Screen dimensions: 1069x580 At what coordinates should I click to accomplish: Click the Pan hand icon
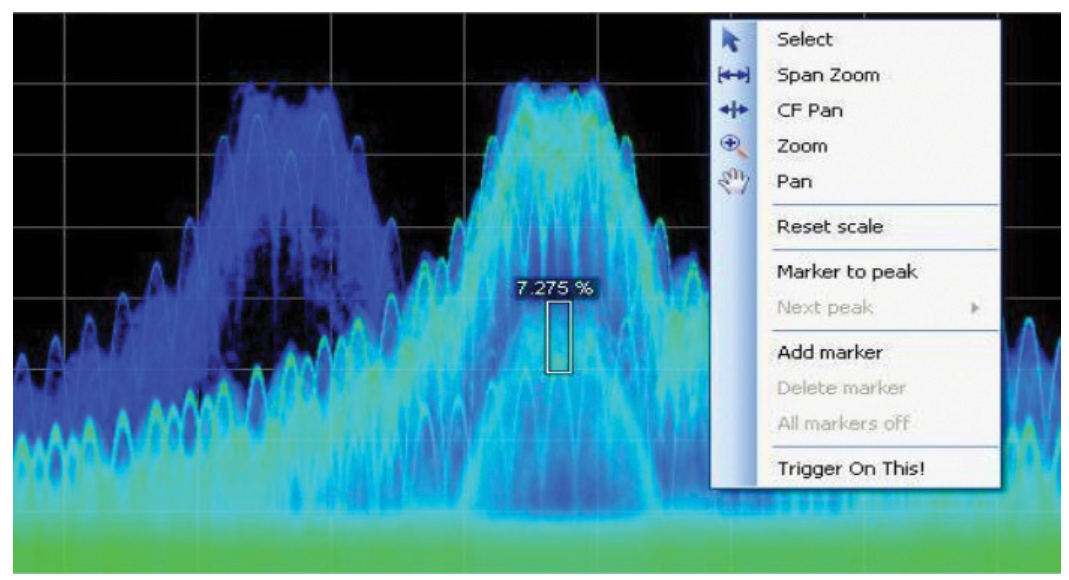733,182
